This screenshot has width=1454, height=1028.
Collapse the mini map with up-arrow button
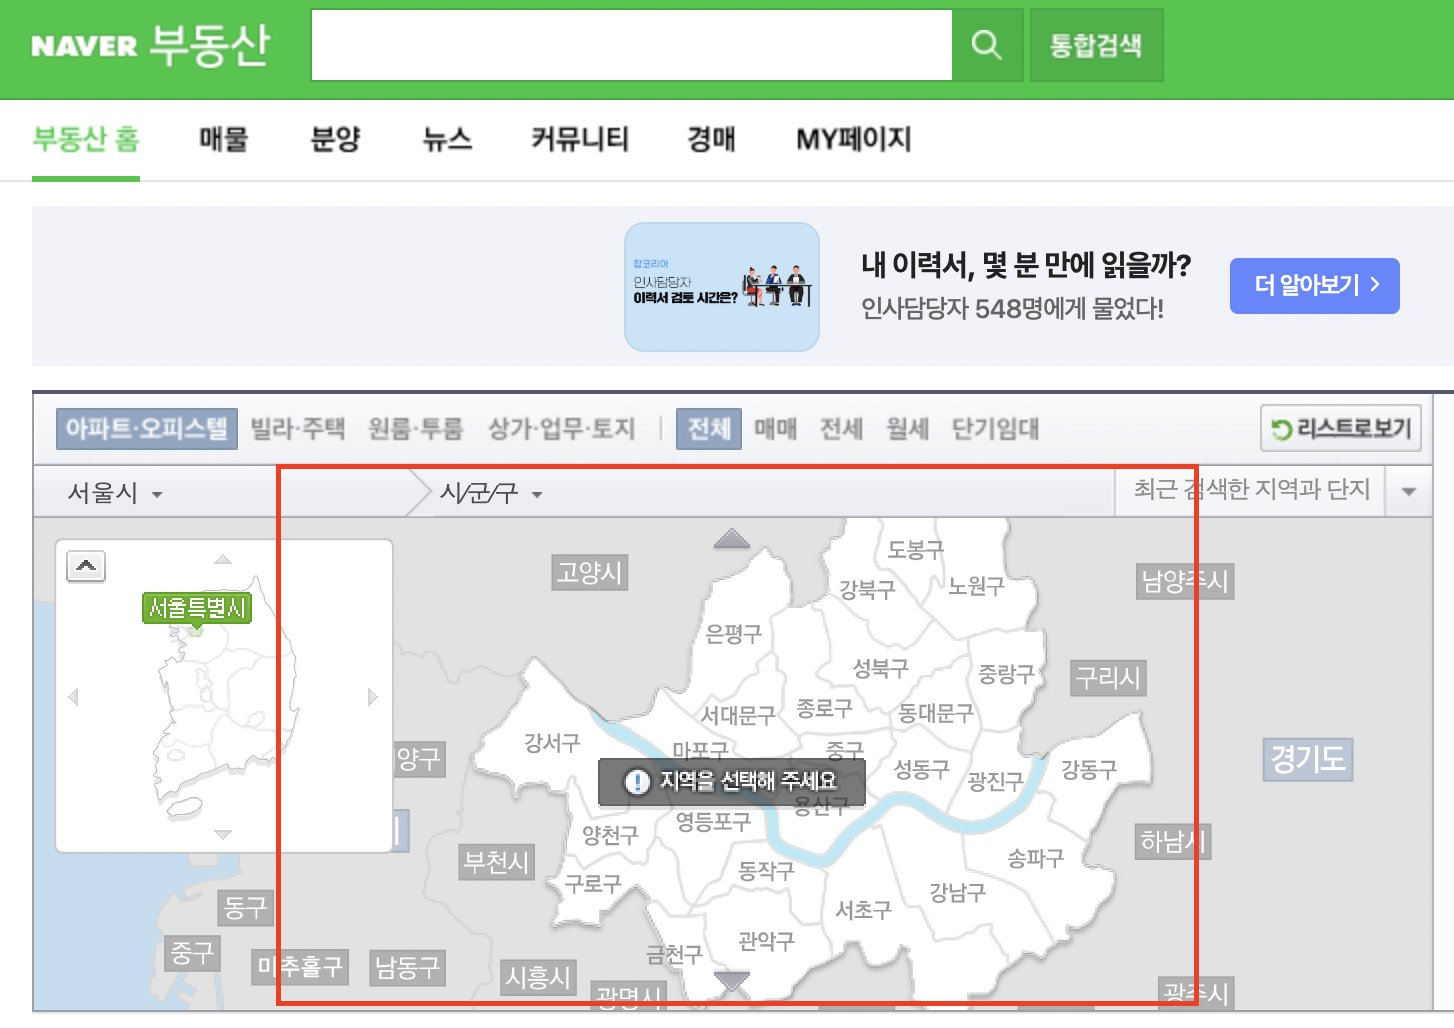(86, 566)
